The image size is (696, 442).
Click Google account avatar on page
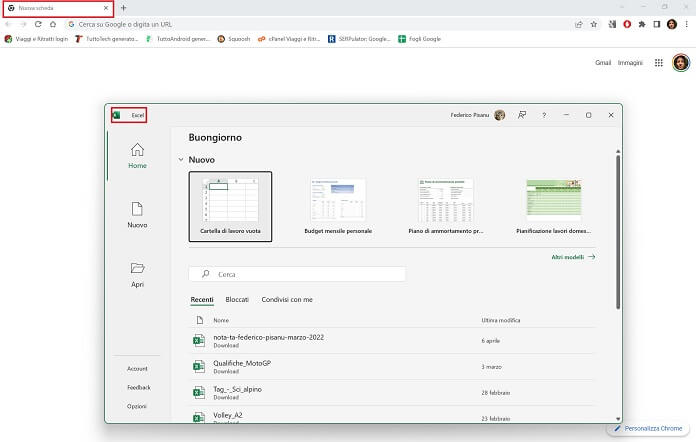click(681, 63)
